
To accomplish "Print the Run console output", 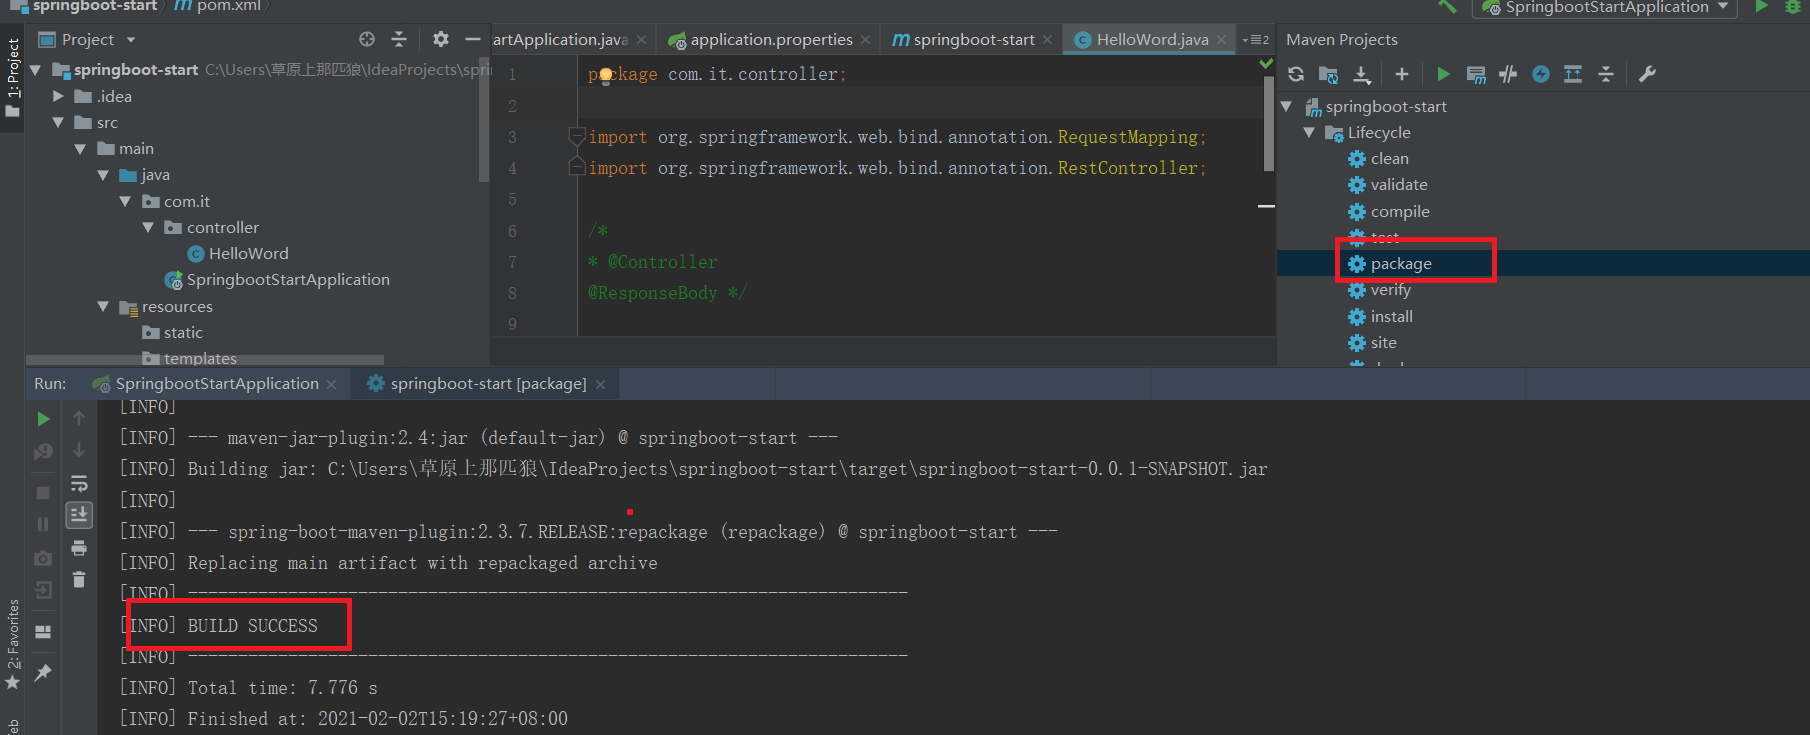I will tap(79, 548).
